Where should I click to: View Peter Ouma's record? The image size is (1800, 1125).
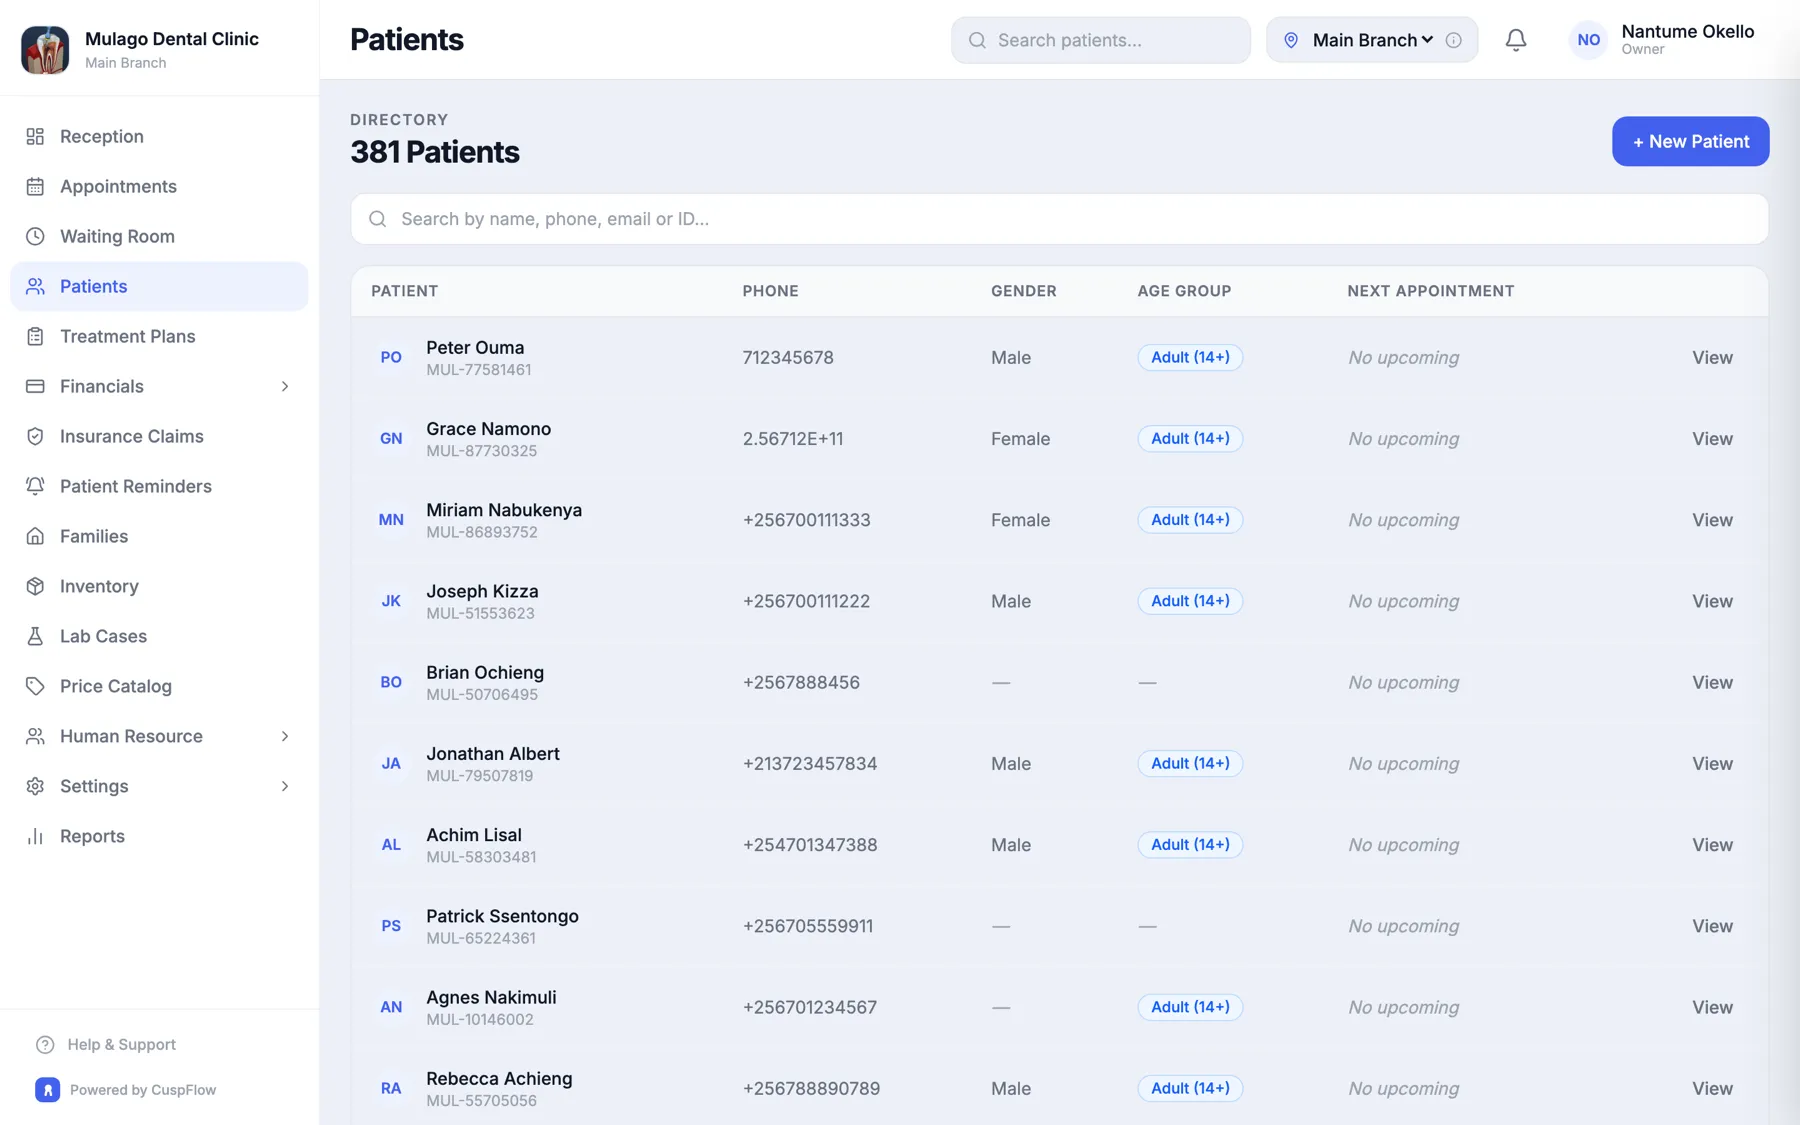click(1712, 357)
